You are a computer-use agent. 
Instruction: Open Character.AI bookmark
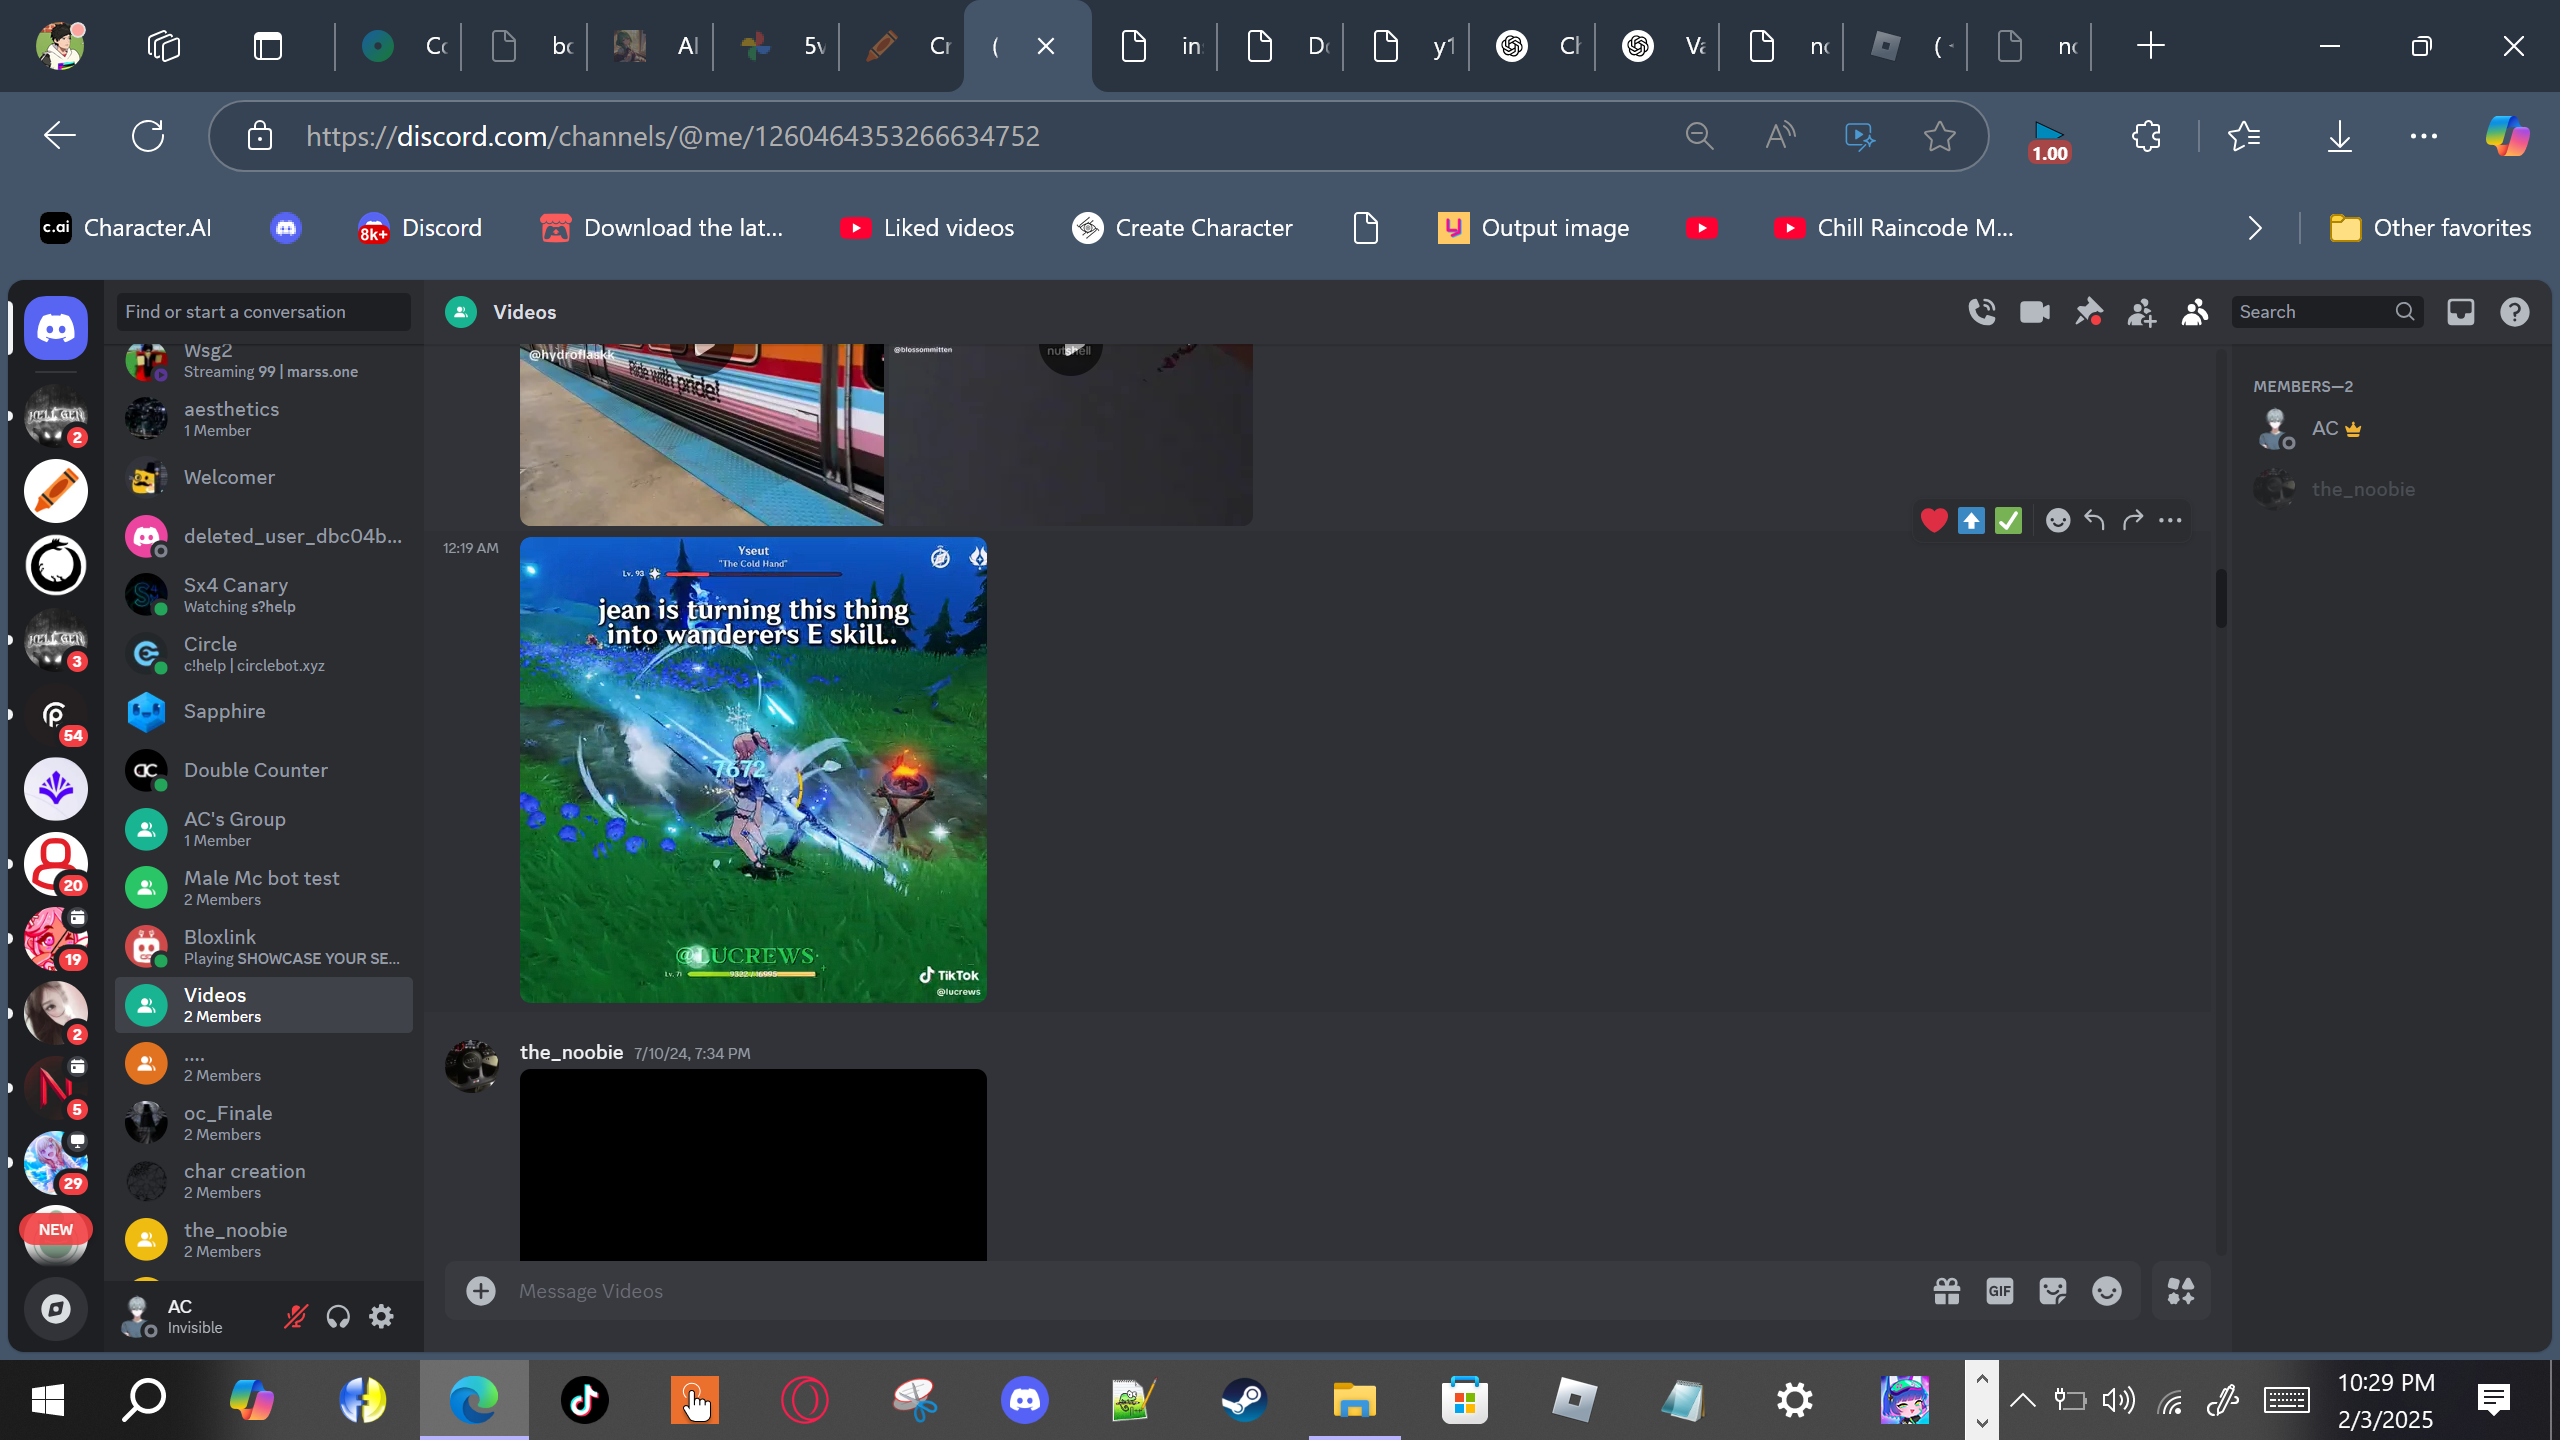coord(126,228)
